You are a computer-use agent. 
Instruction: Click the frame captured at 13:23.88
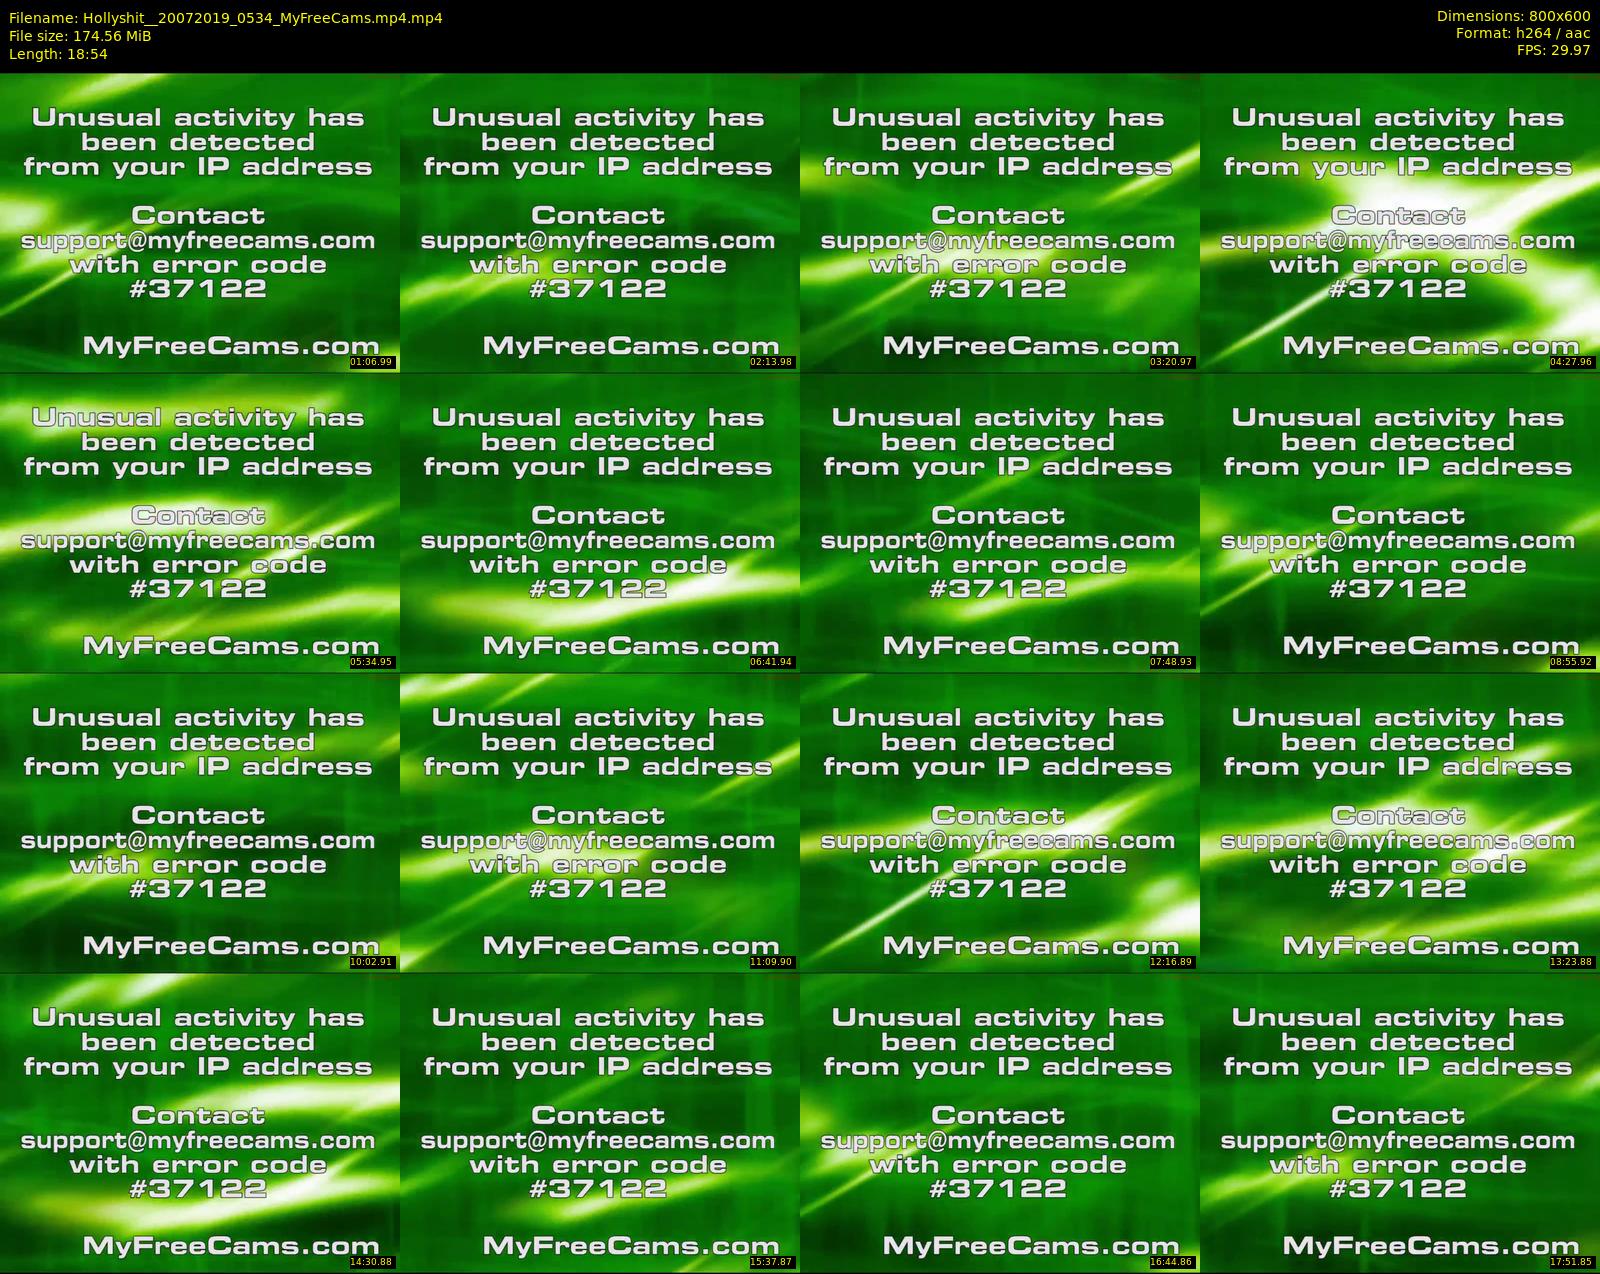pyautogui.click(x=1400, y=822)
